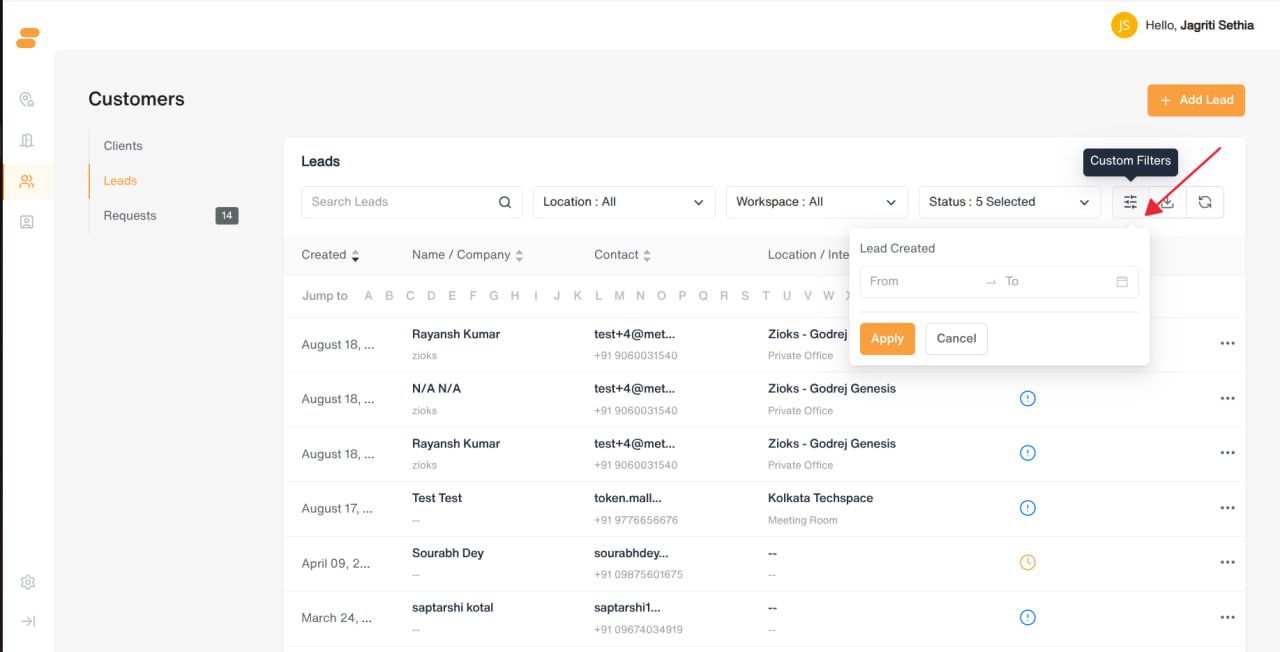
Task: Click the search magnifier icon
Action: point(505,202)
